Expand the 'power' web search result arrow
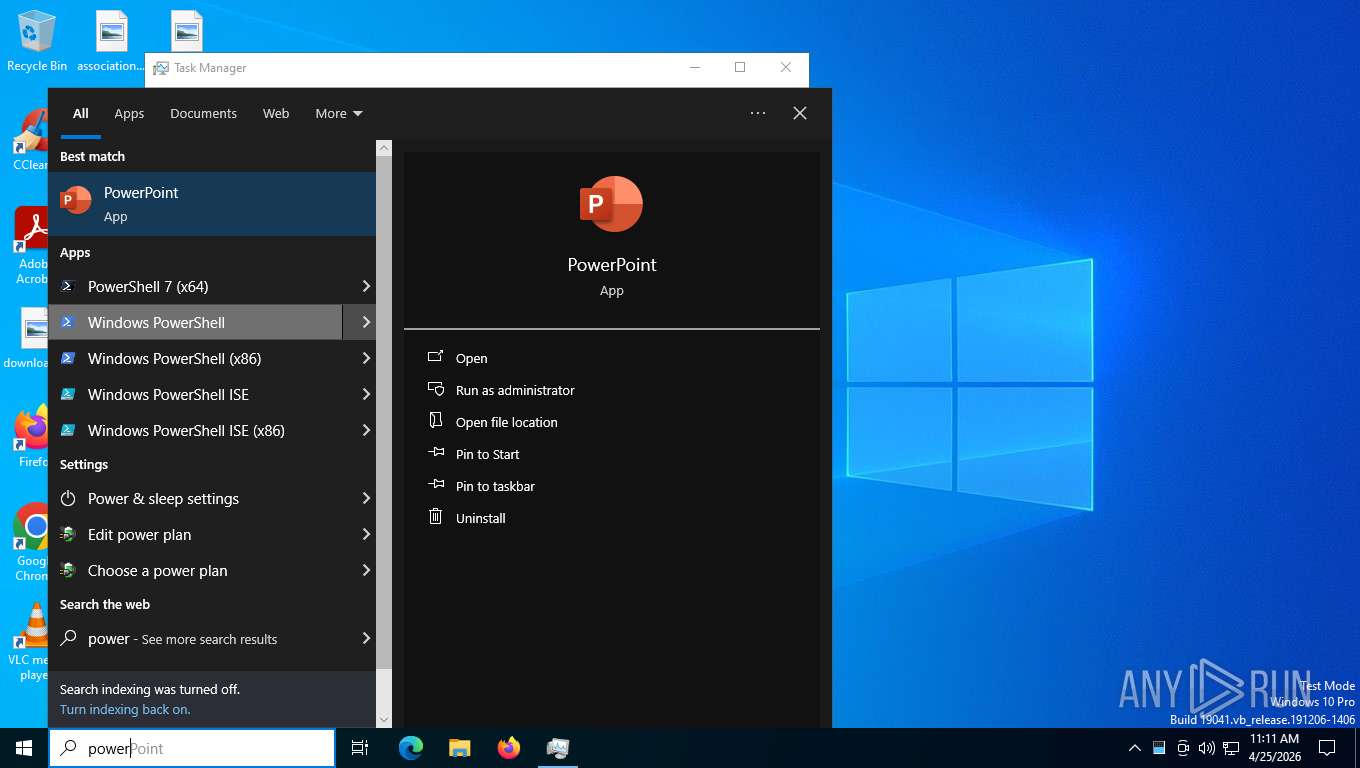1360x768 pixels. (366, 638)
